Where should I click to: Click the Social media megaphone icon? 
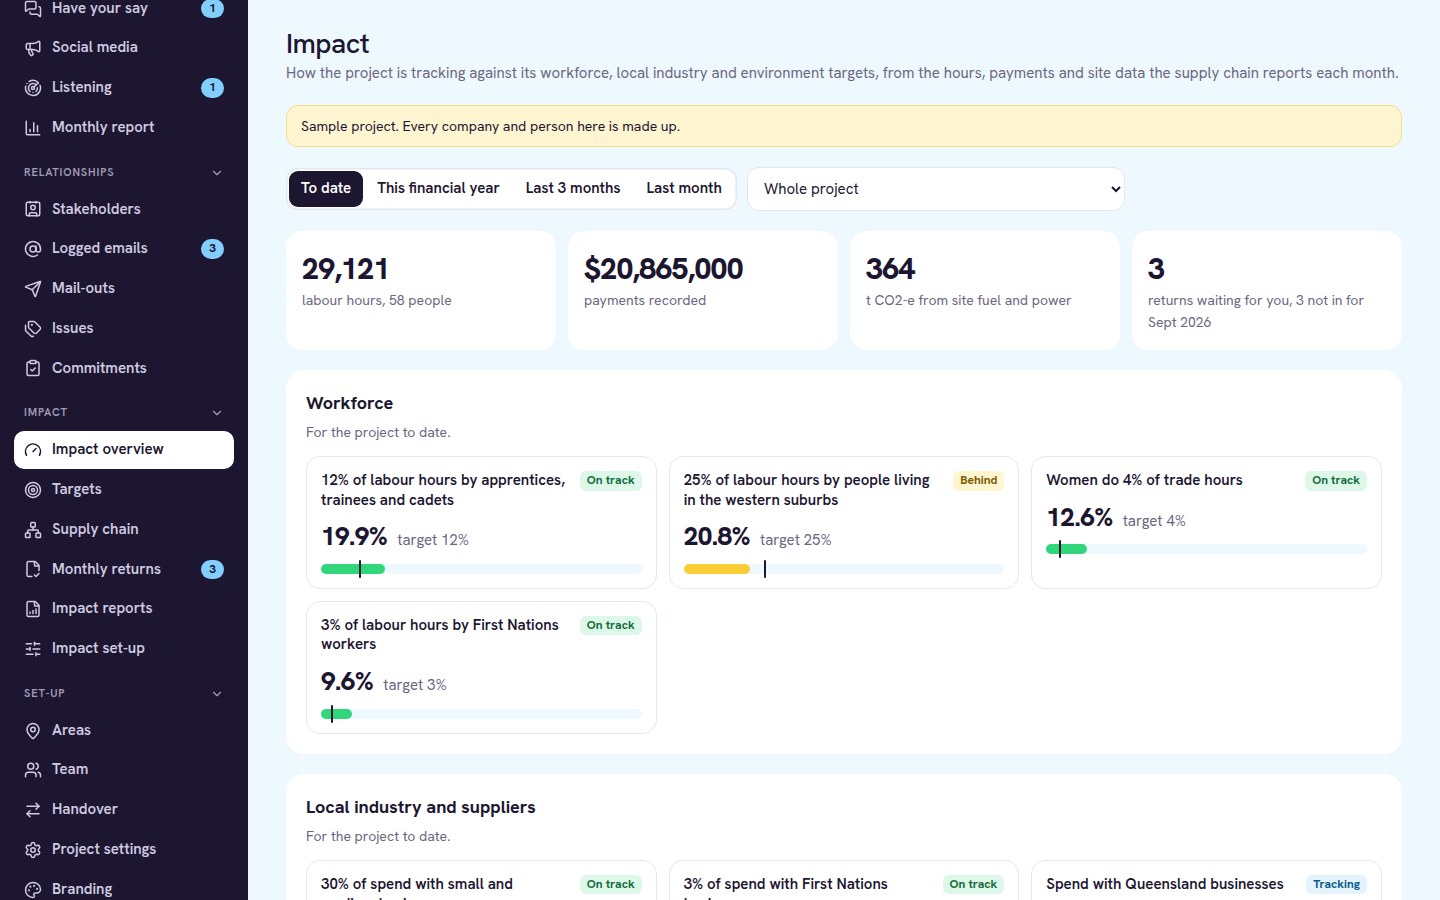coord(33,47)
